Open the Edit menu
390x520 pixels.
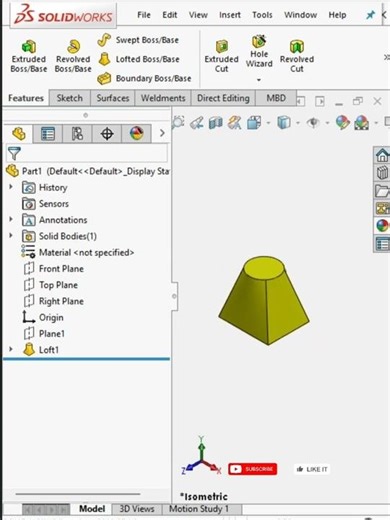[x=170, y=15]
